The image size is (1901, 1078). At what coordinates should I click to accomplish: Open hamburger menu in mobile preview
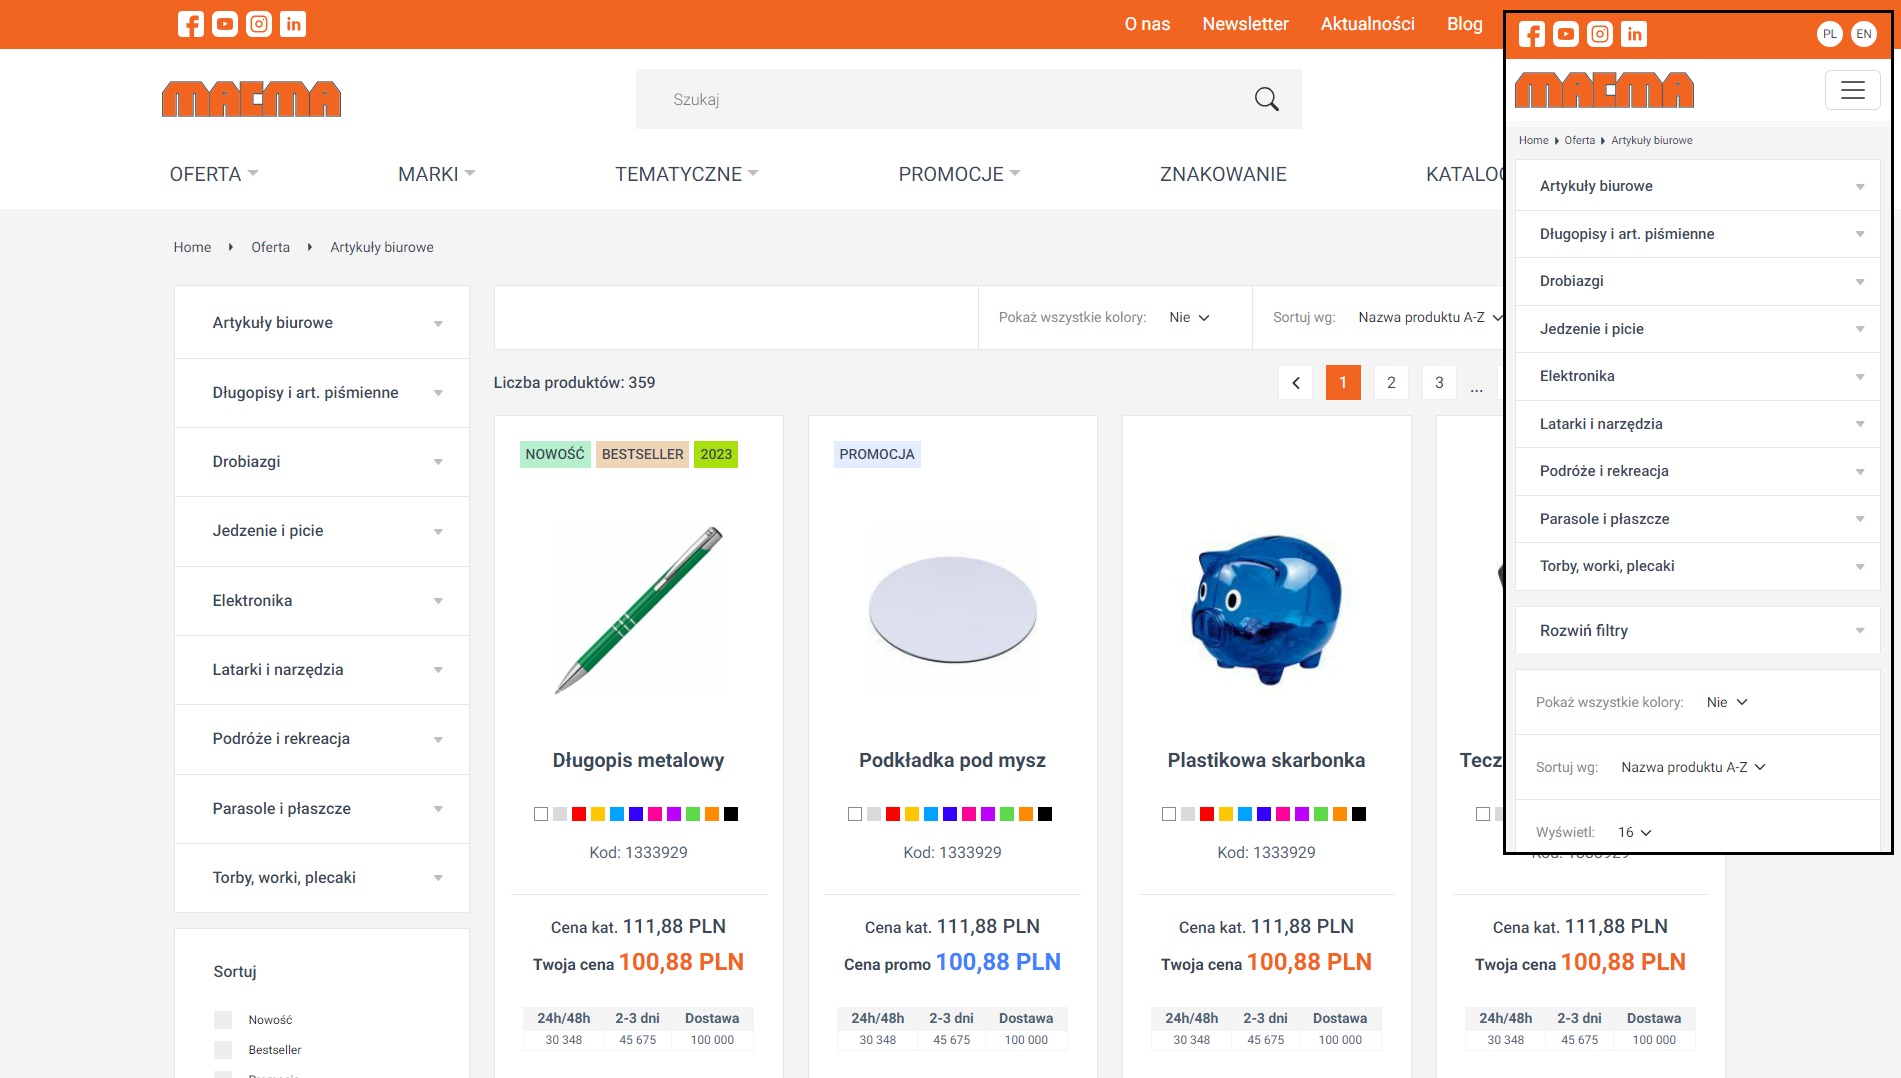pos(1853,90)
